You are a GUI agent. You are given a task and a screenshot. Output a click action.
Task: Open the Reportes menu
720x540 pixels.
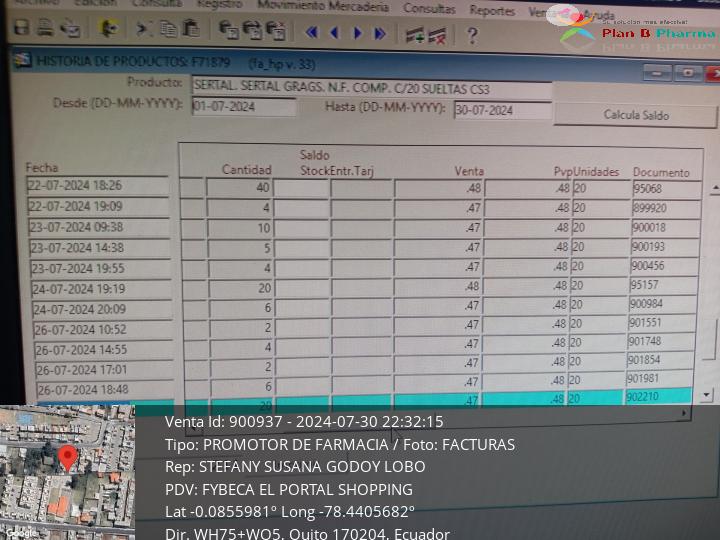(x=492, y=10)
